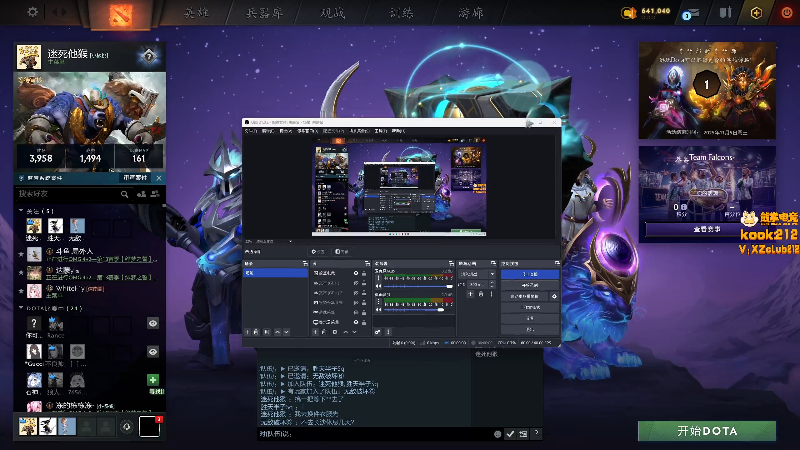Toggle lock of first OBS source
The height and width of the screenshot is (450, 800).
click(x=364, y=273)
